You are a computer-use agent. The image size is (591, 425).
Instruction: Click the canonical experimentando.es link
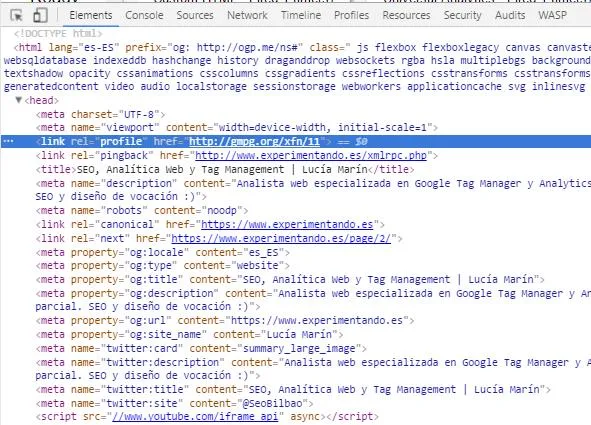click(287, 225)
